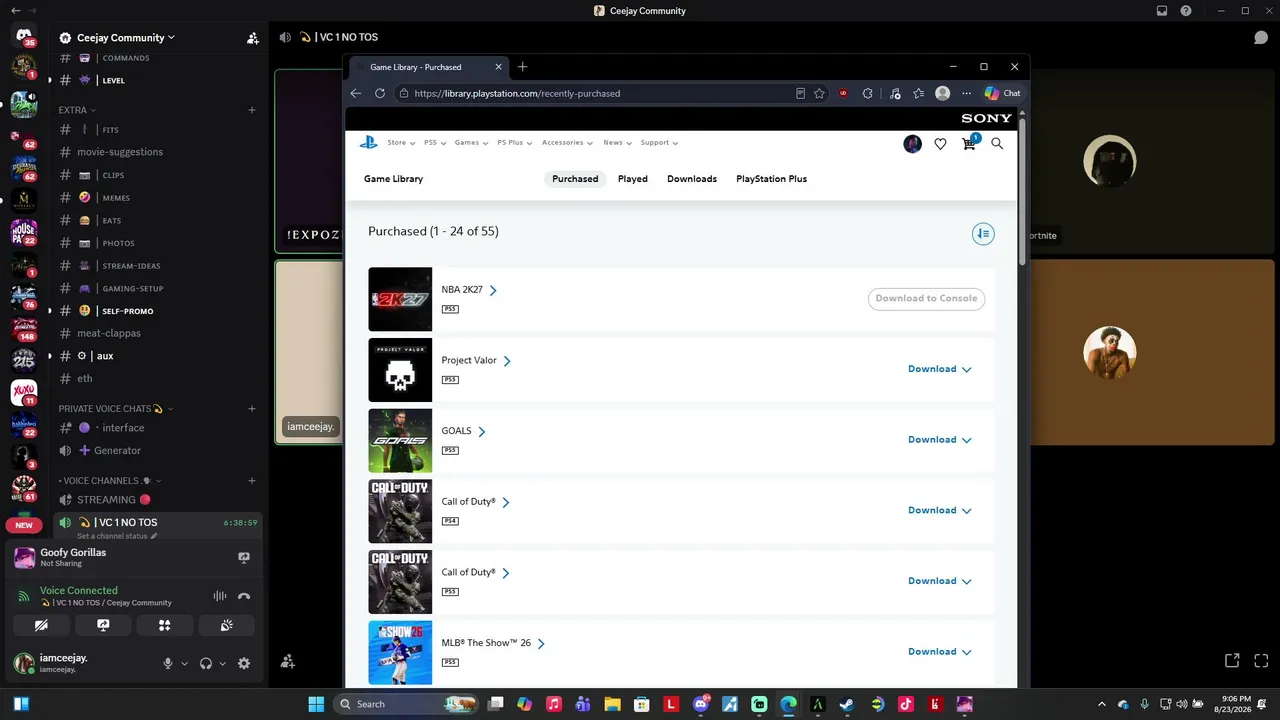Collapse the EXTRA channel category
This screenshot has width=1280, height=720.
pos(77,110)
